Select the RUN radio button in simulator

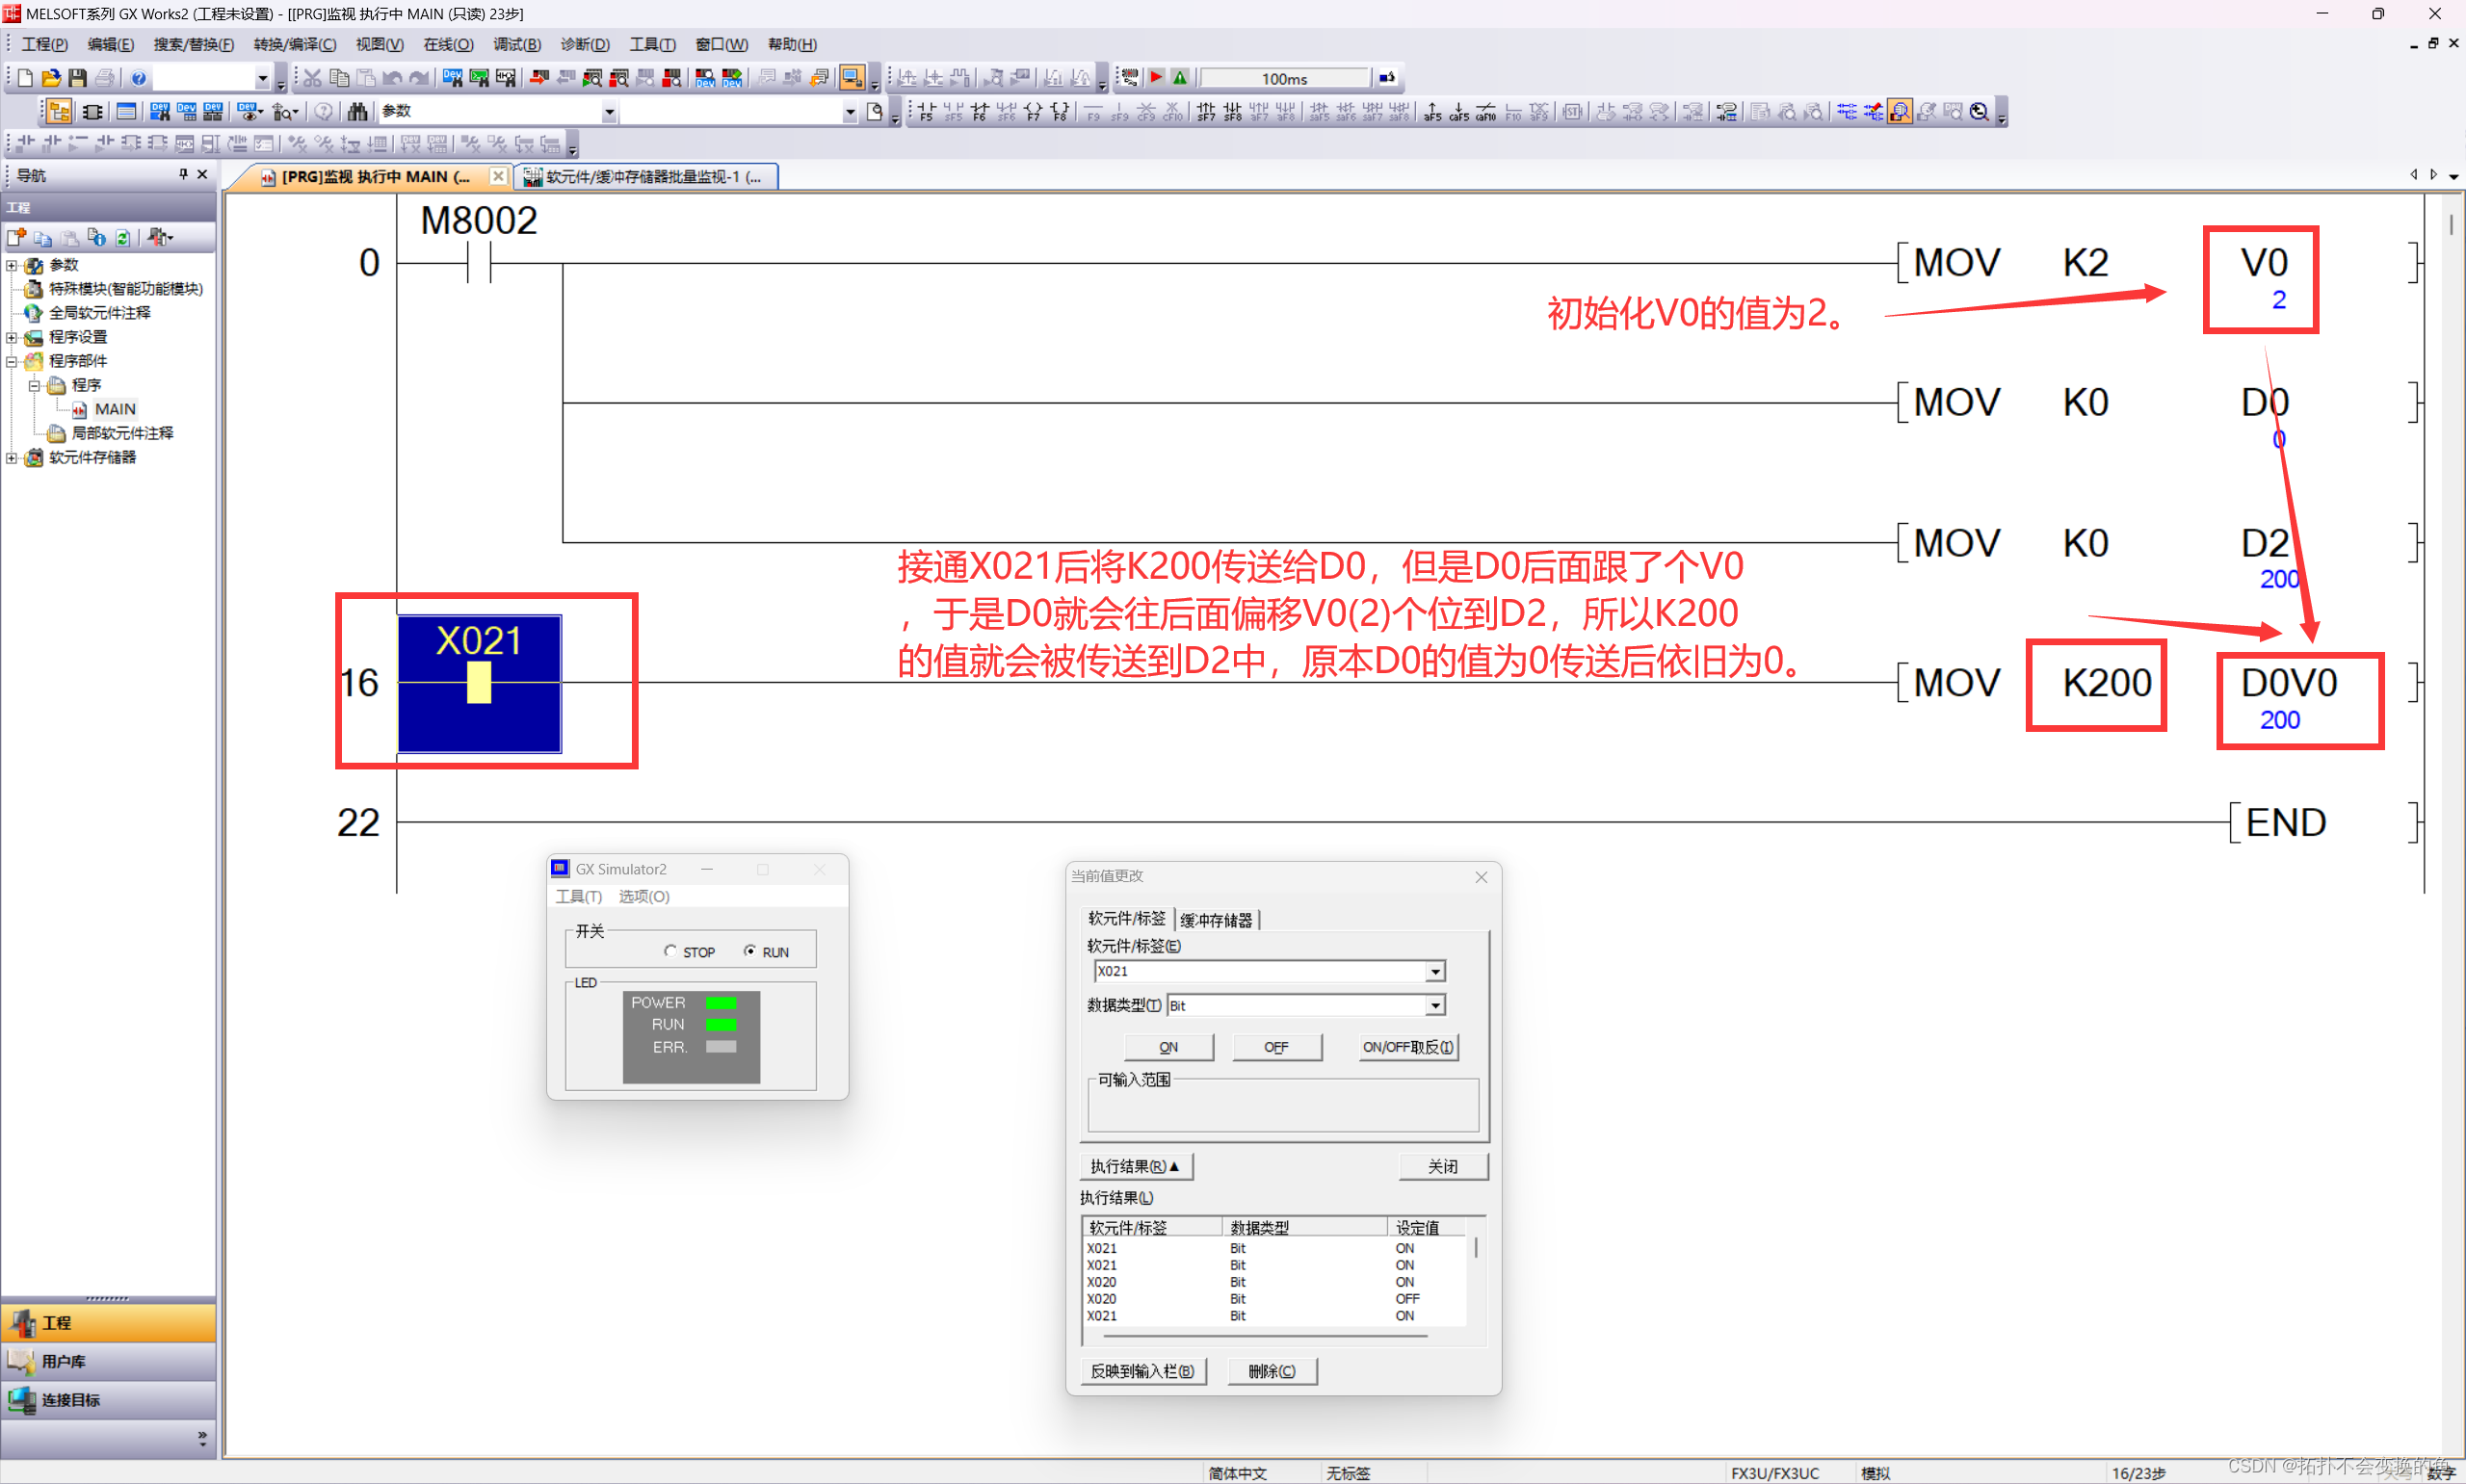coord(750,951)
